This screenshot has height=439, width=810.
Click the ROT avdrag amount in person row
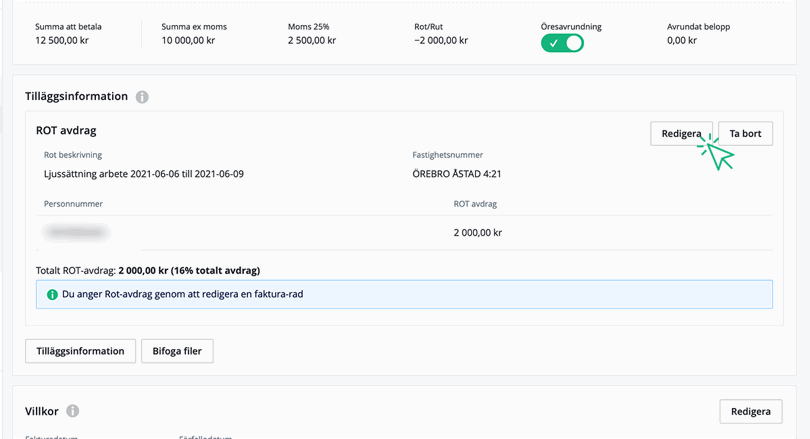tap(477, 232)
